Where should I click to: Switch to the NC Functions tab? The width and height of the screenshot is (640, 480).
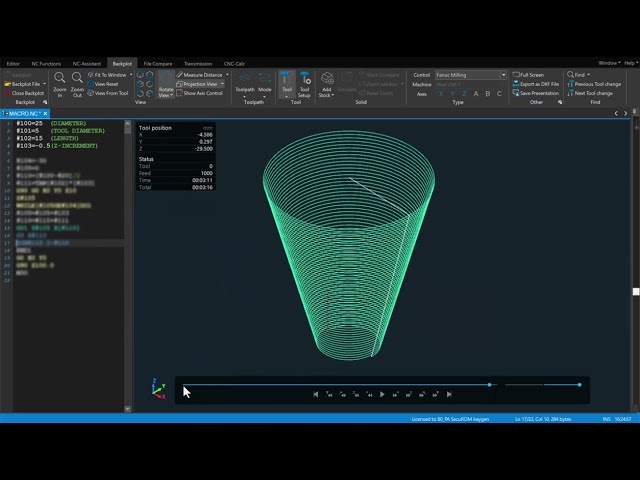pyautogui.click(x=46, y=64)
